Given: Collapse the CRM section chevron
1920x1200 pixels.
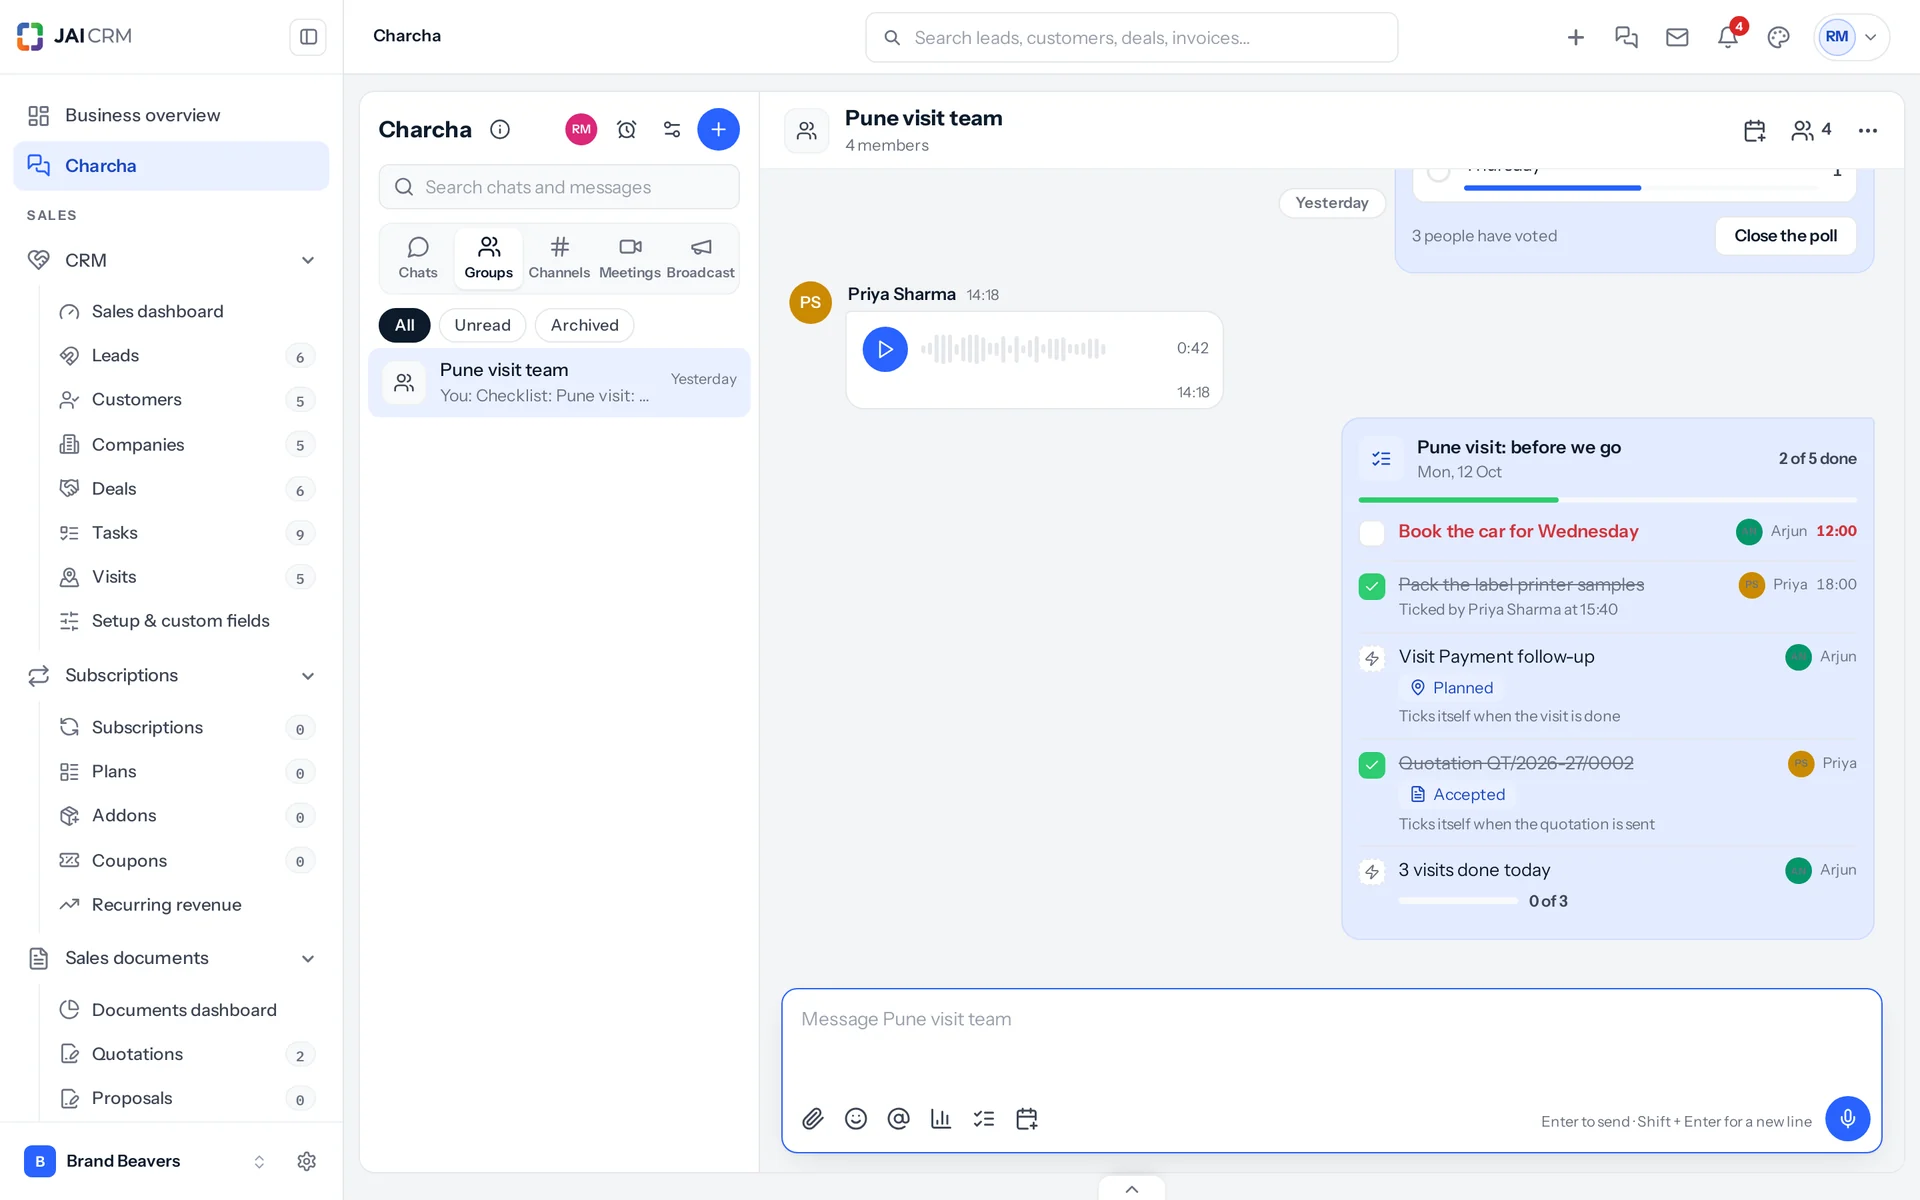Looking at the screenshot, I should (308, 260).
